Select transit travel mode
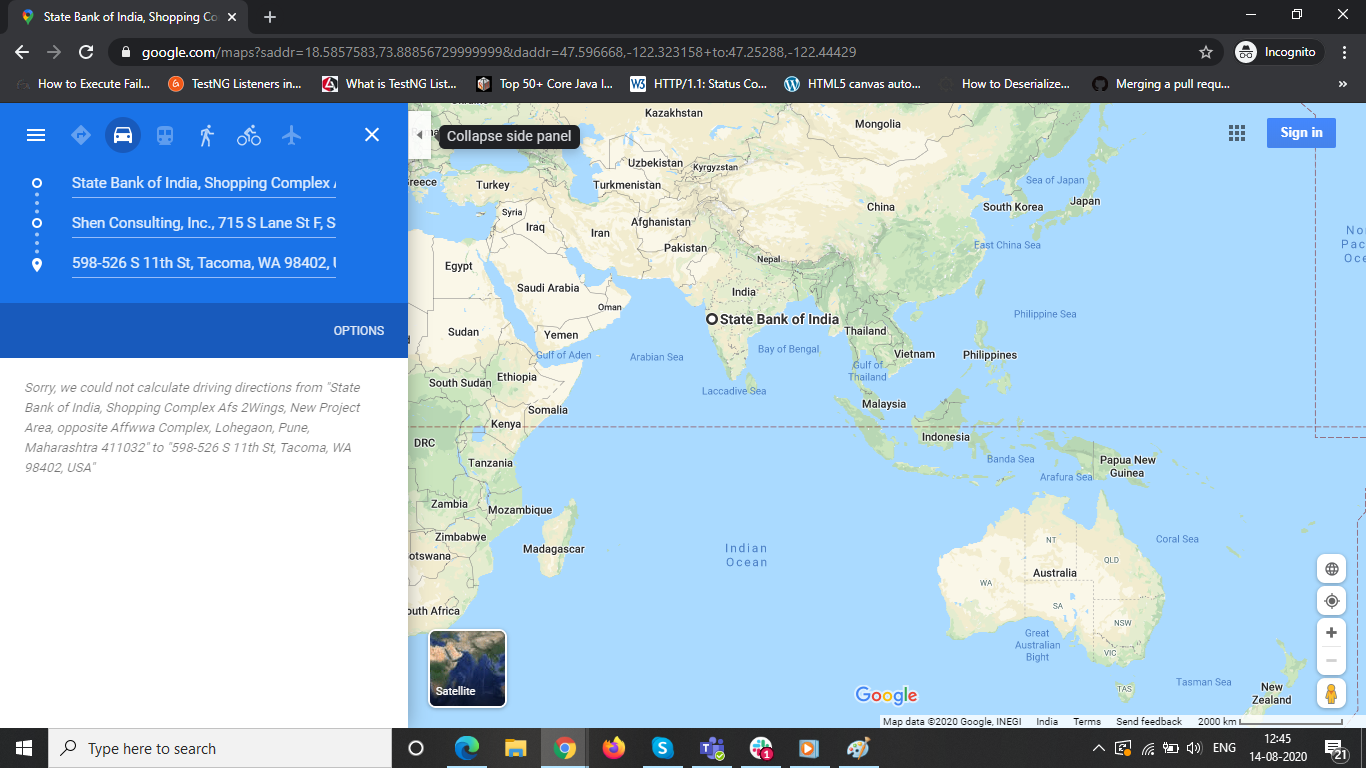The height and width of the screenshot is (768, 1366). [x=165, y=135]
